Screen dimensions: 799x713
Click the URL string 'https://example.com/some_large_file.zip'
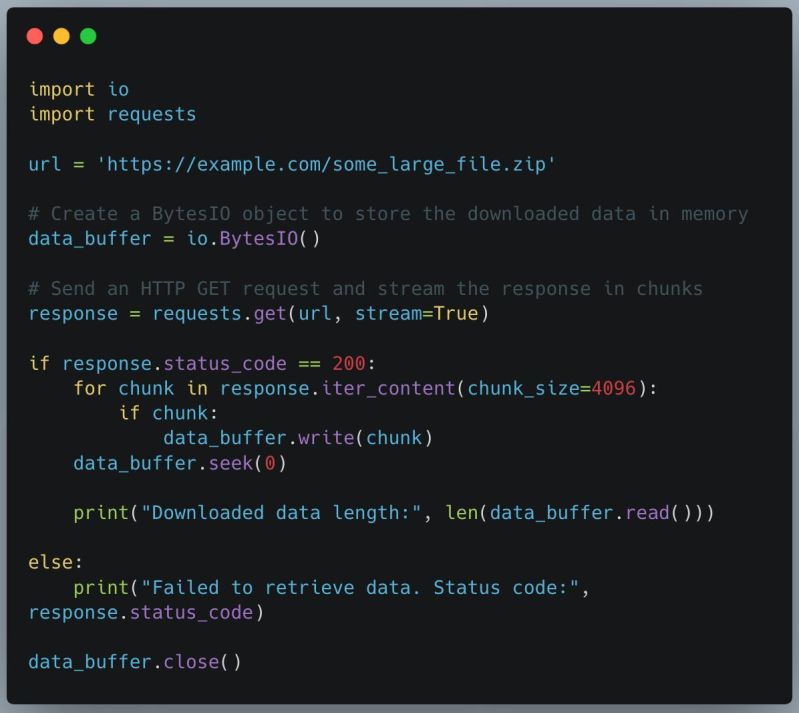pyautogui.click(x=326, y=164)
